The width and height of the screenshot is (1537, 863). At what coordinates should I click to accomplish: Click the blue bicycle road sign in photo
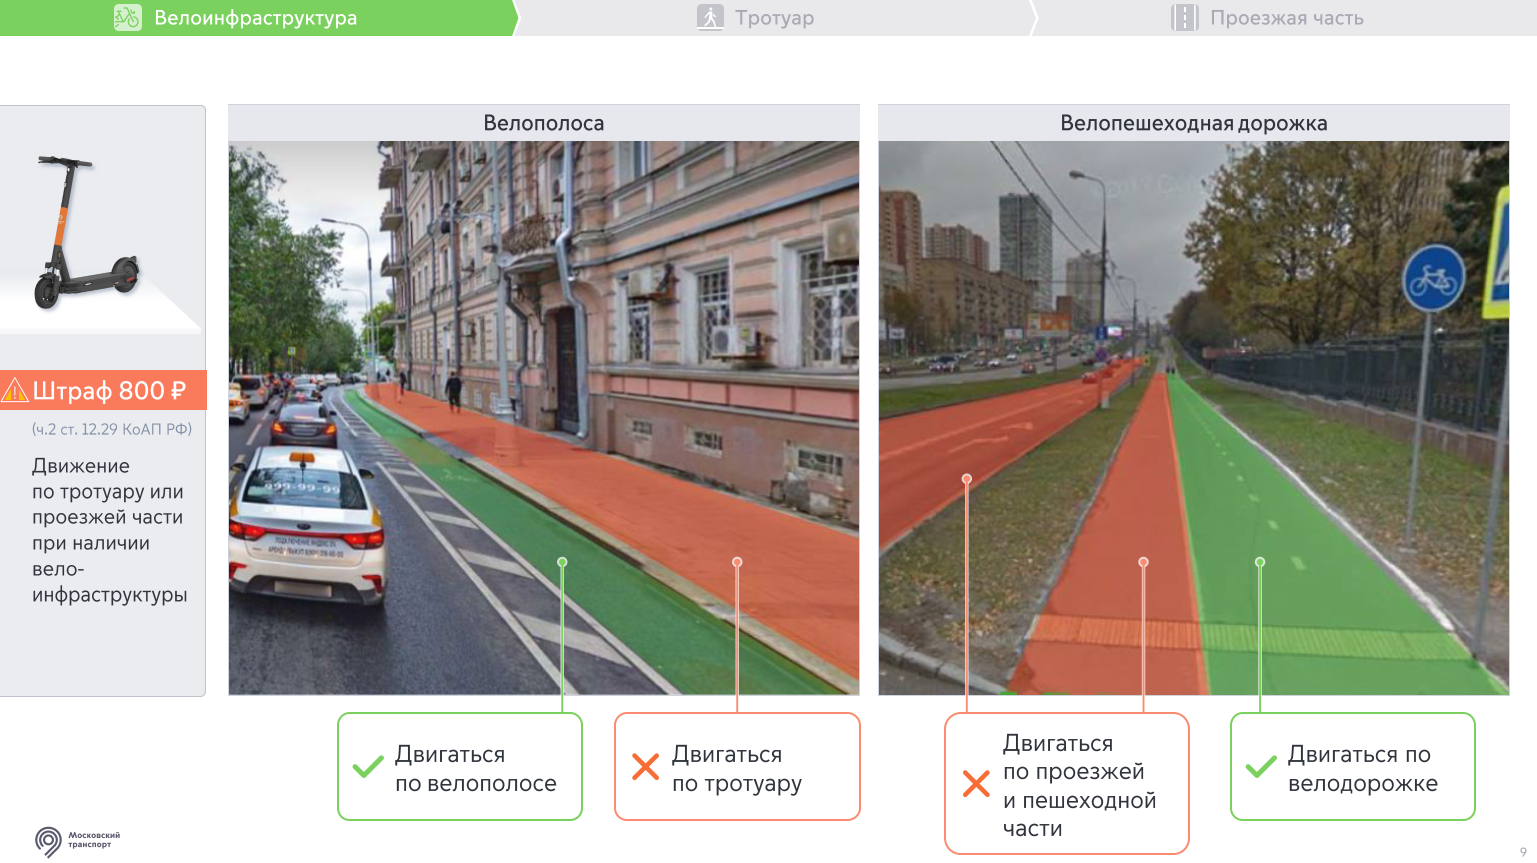[x=1433, y=278]
